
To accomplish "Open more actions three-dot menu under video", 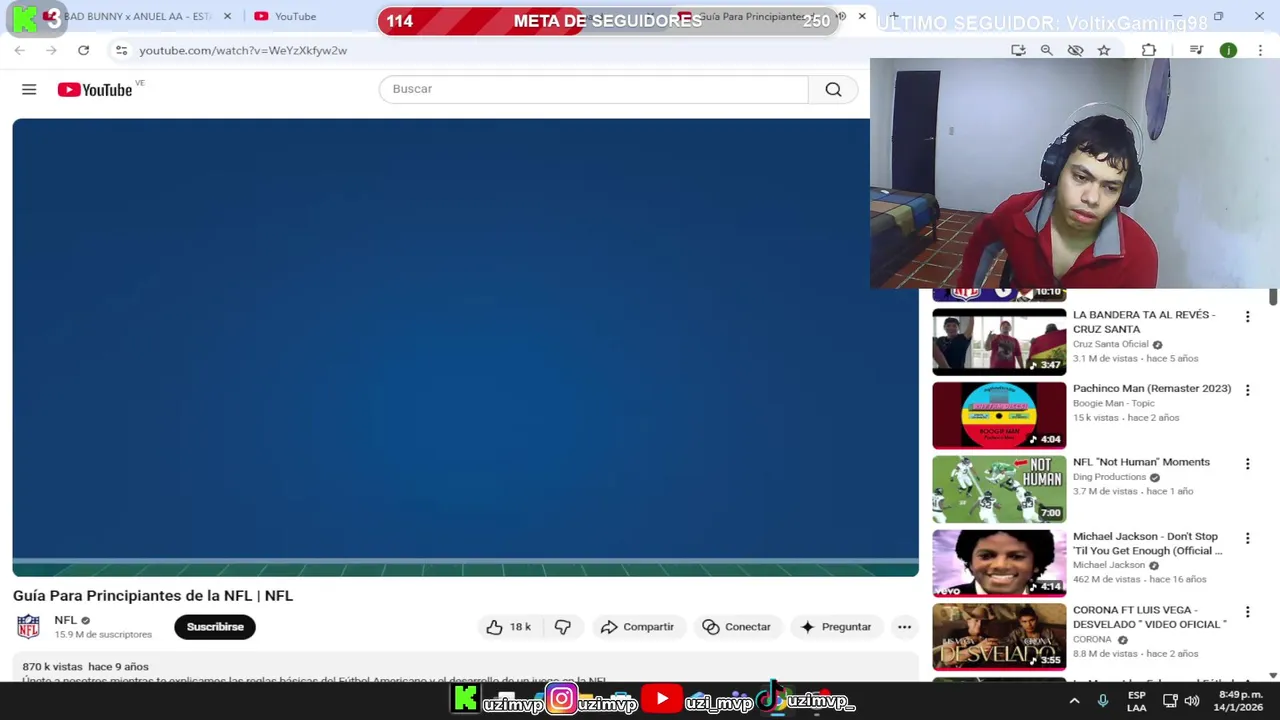I will pyautogui.click(x=904, y=627).
